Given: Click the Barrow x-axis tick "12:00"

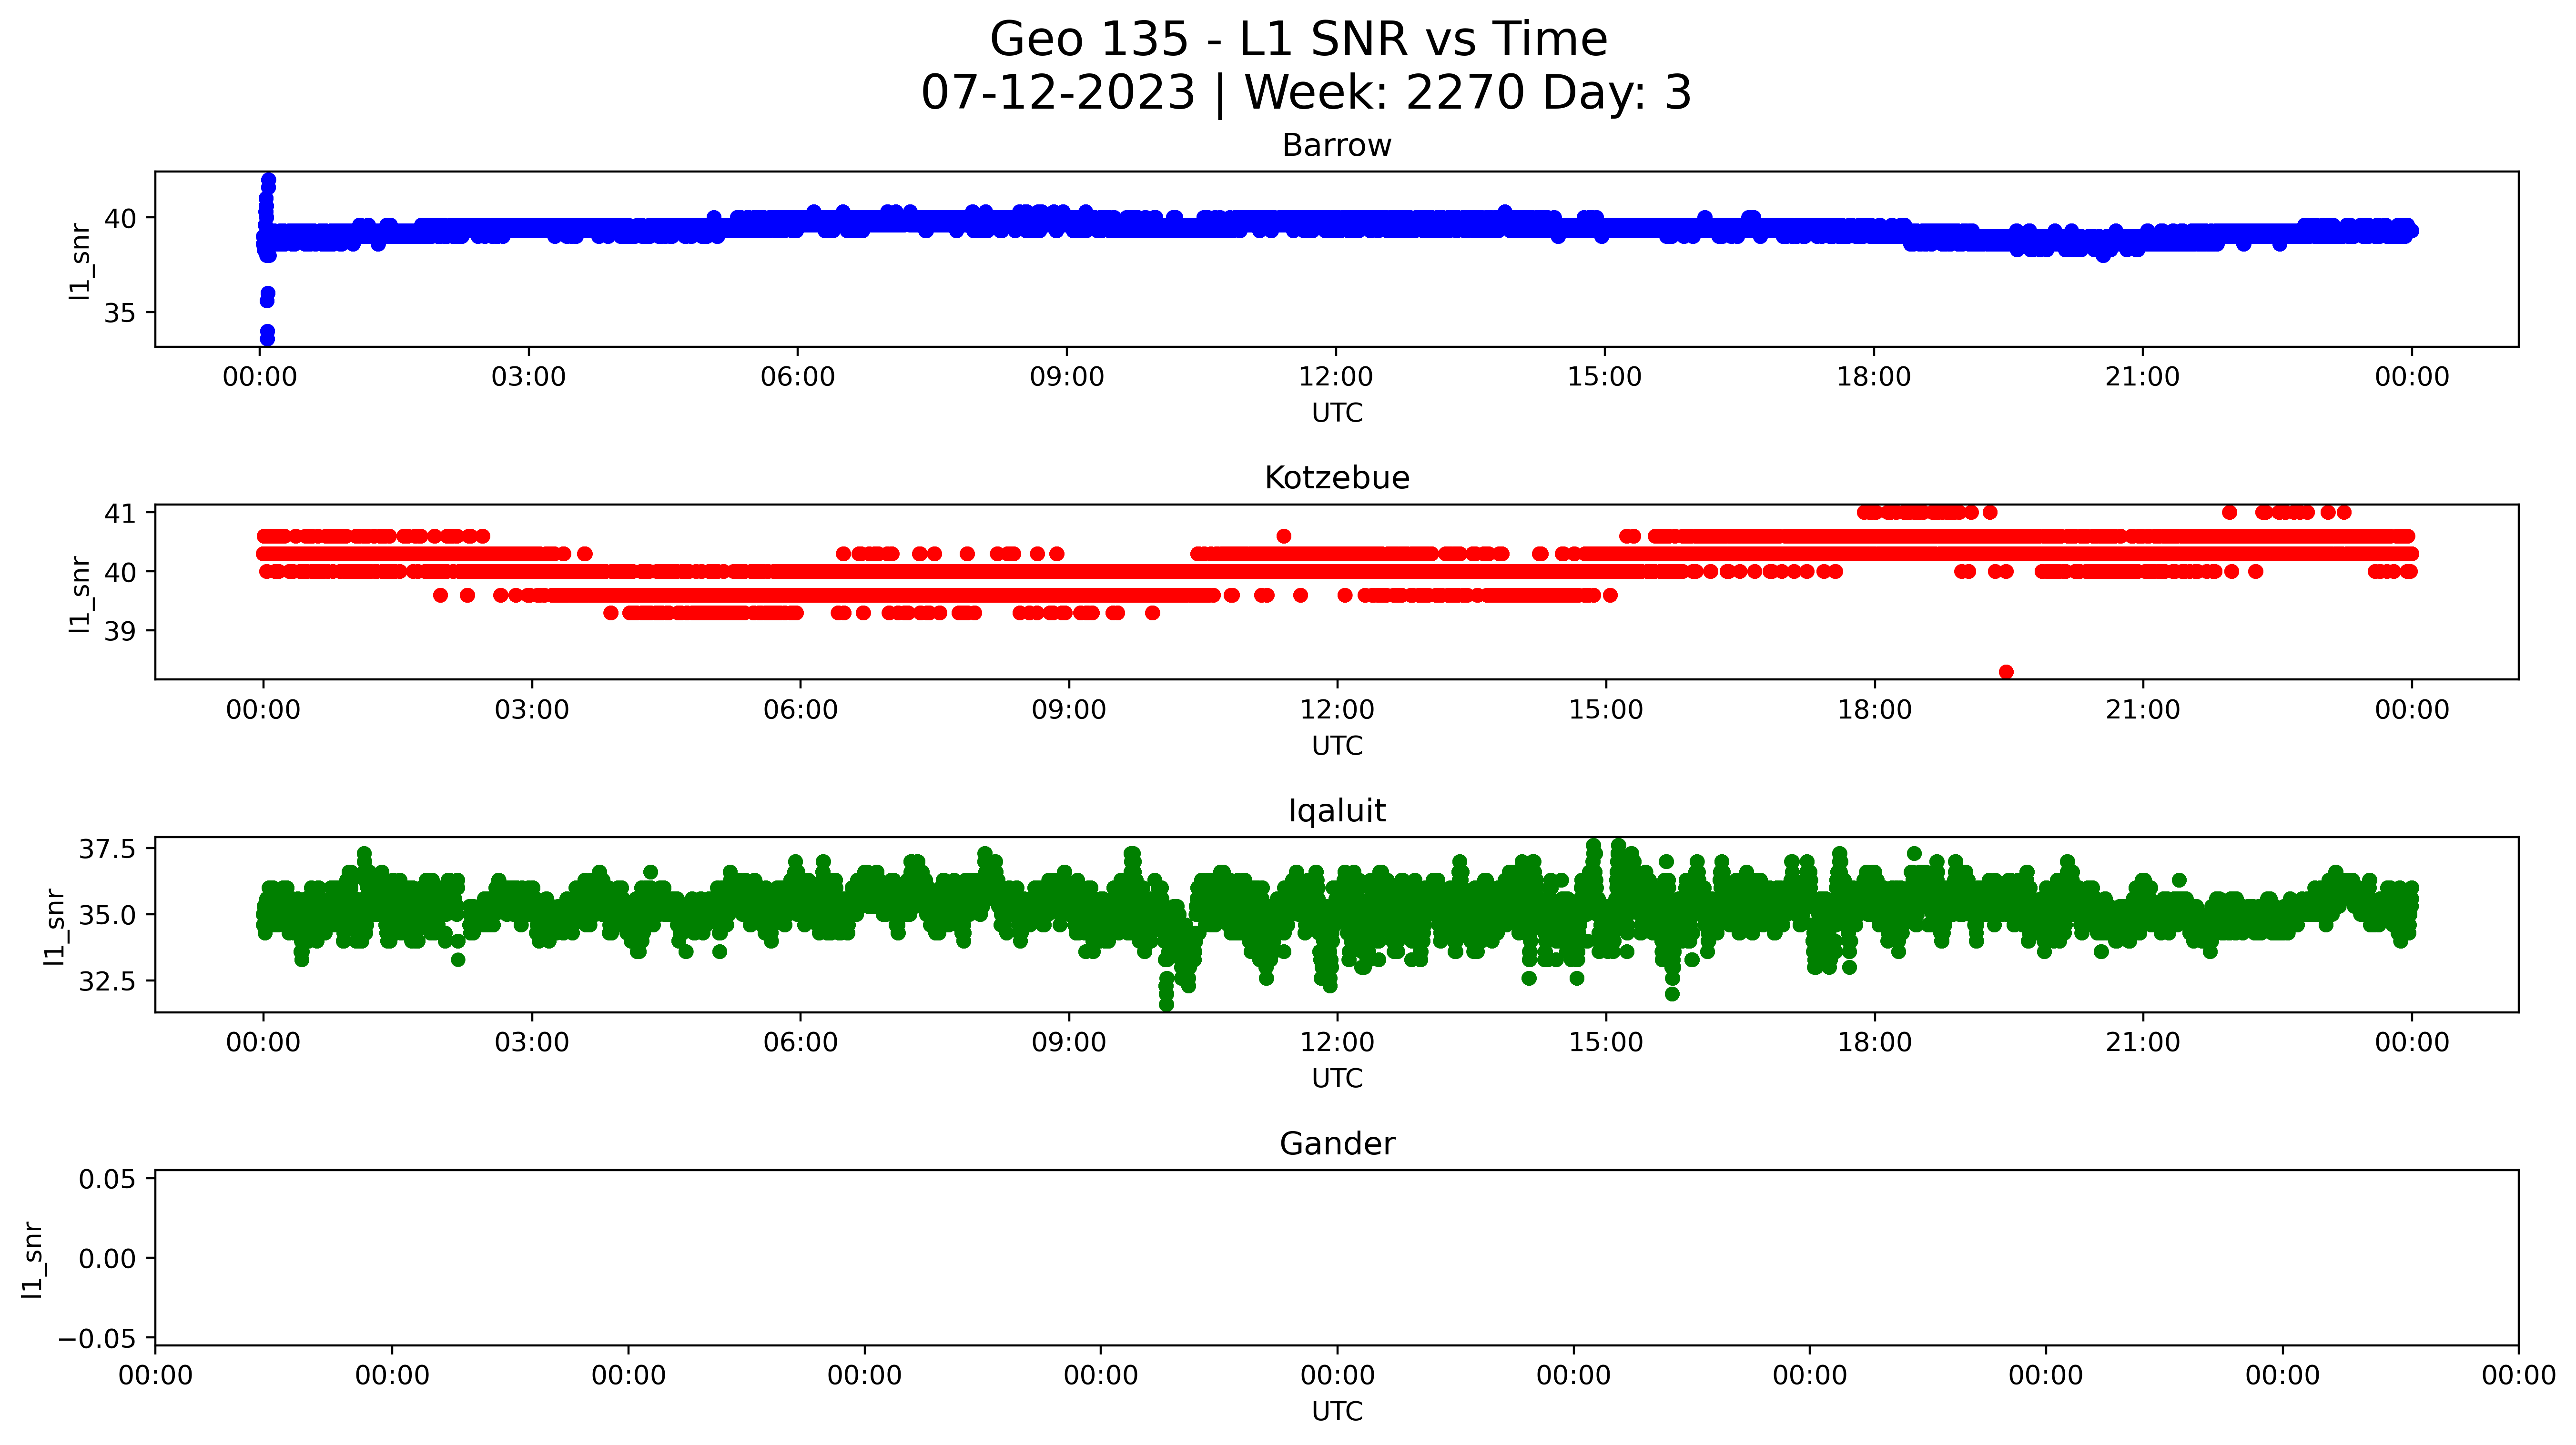Looking at the screenshot, I should pyautogui.click(x=1336, y=377).
